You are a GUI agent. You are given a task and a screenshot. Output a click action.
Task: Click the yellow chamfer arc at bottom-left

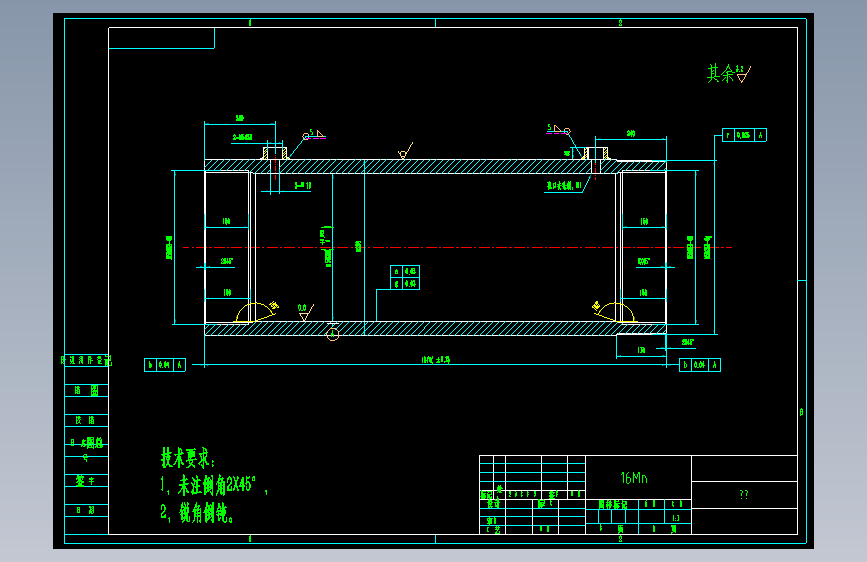[x=257, y=311]
